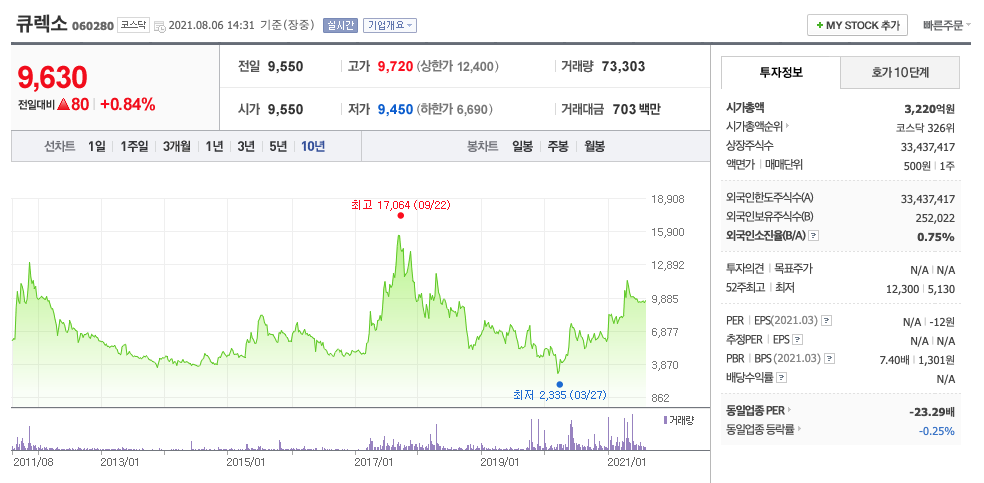Screen dimensions: 984x483
Task: Open the help icon beside 배당수익률
Action: coord(781,378)
